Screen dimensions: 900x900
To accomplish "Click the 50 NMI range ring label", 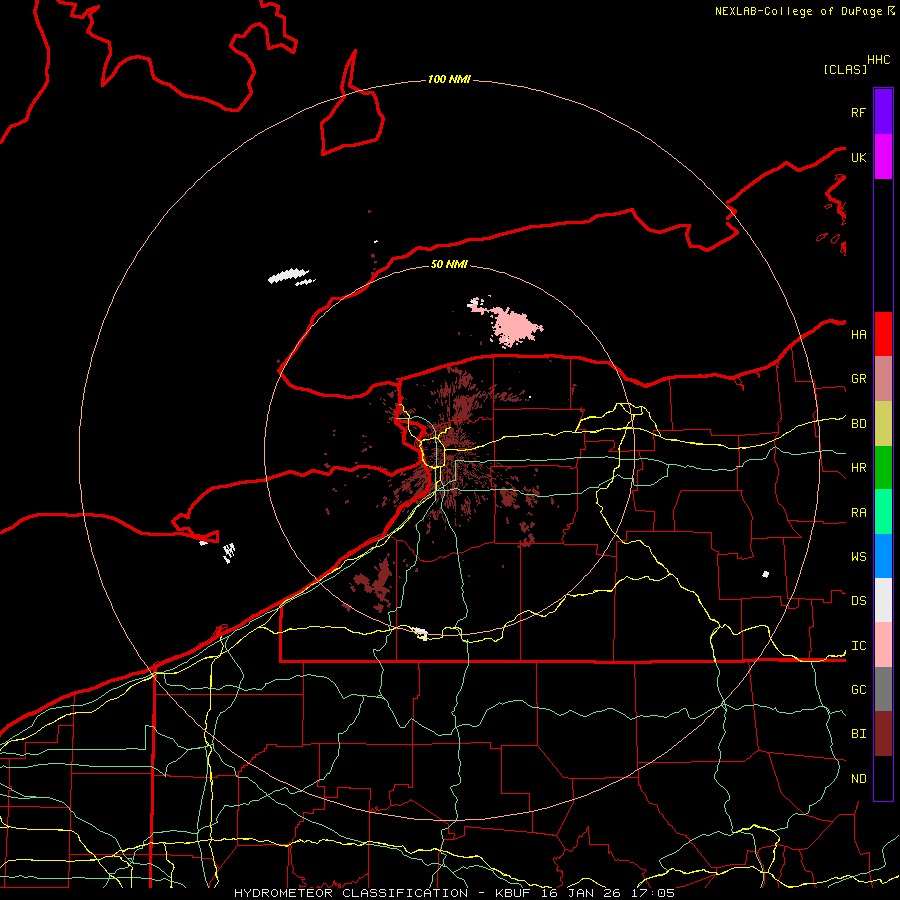I will point(449,264).
